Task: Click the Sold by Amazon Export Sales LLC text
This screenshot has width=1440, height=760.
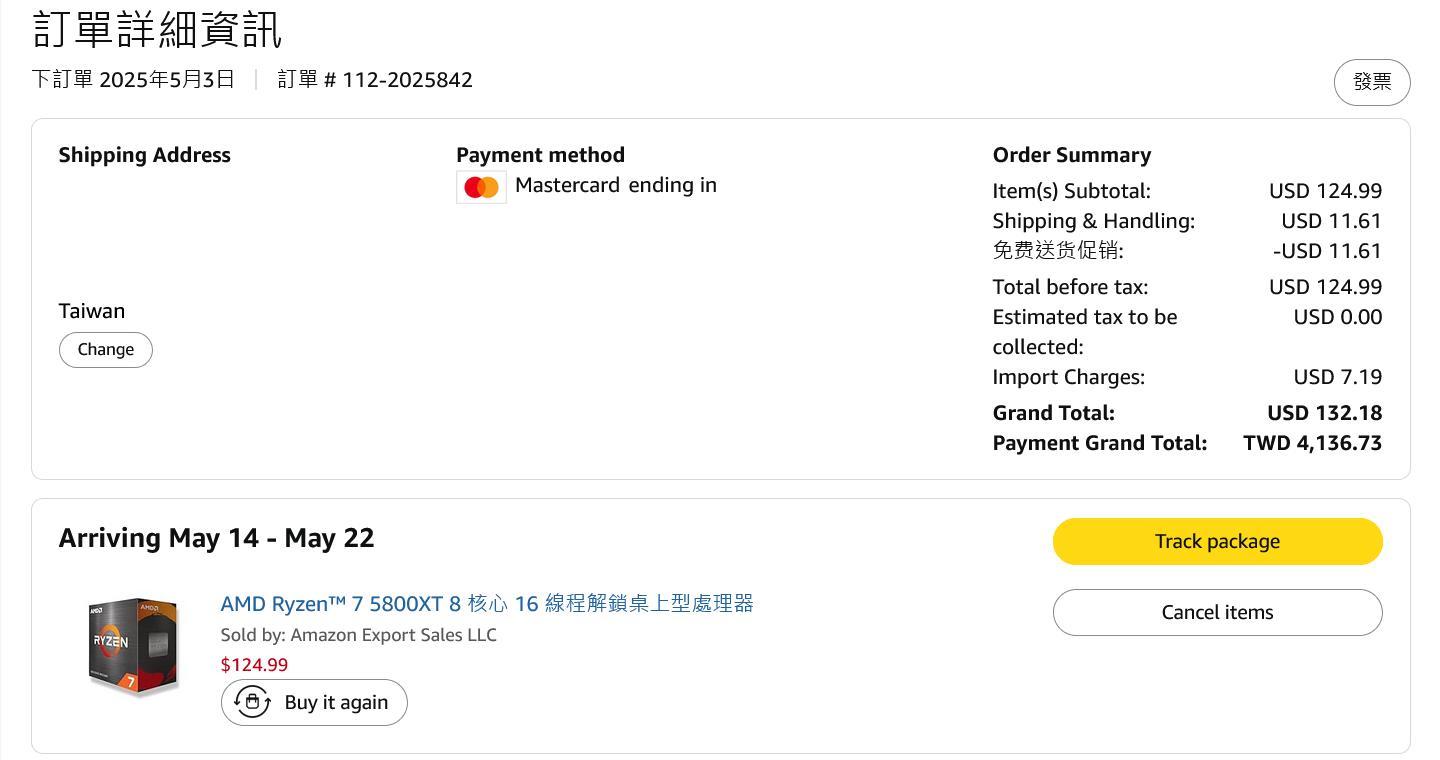Action: [359, 635]
